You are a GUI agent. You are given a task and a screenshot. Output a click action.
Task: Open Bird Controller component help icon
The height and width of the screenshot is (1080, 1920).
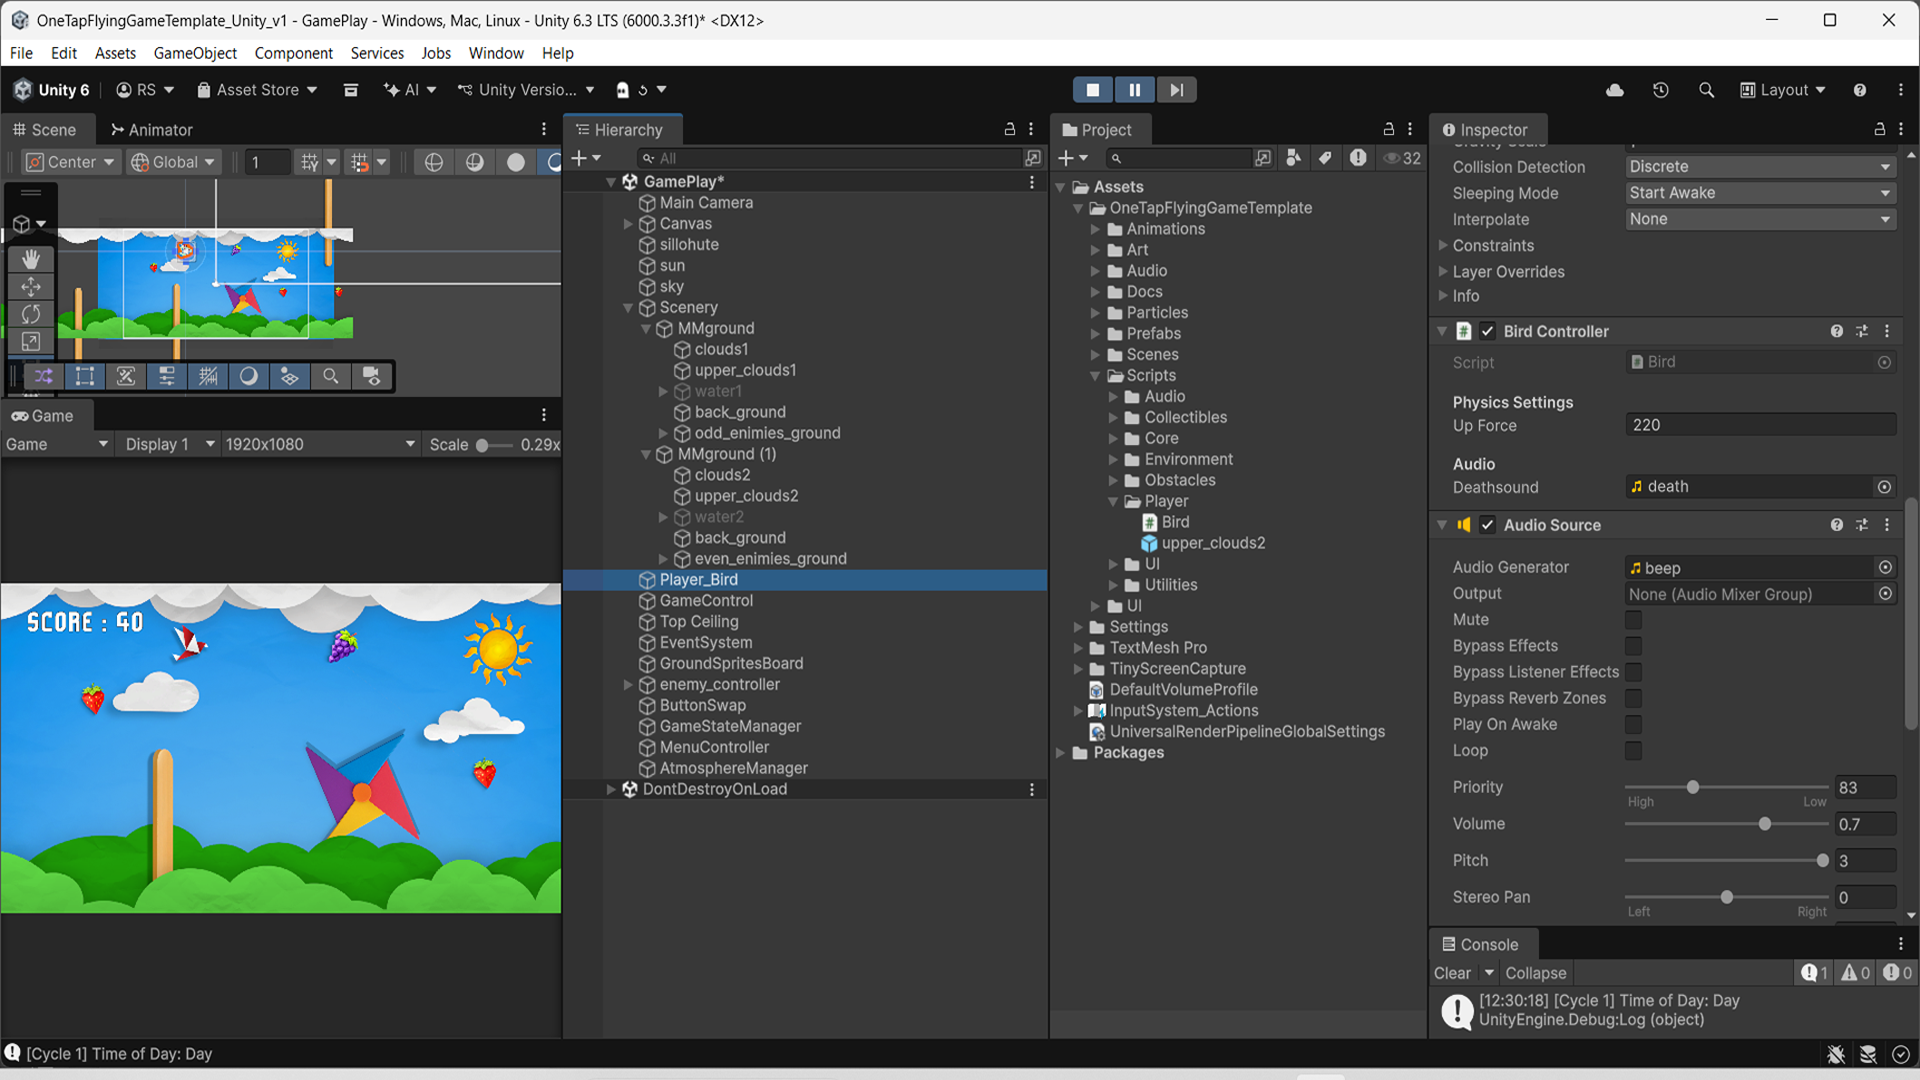coord(1837,331)
